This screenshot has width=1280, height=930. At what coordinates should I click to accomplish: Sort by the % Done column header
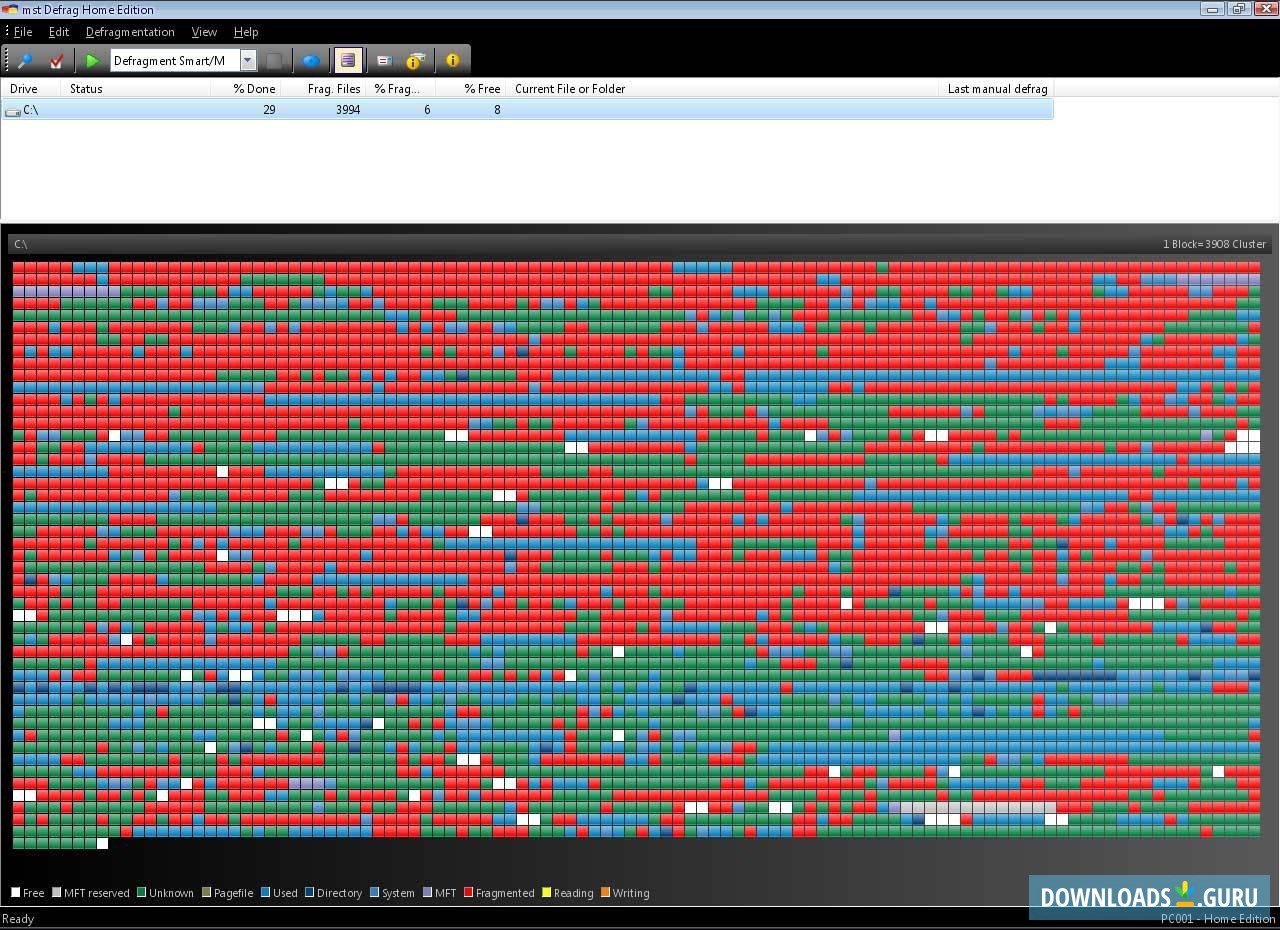(246, 89)
